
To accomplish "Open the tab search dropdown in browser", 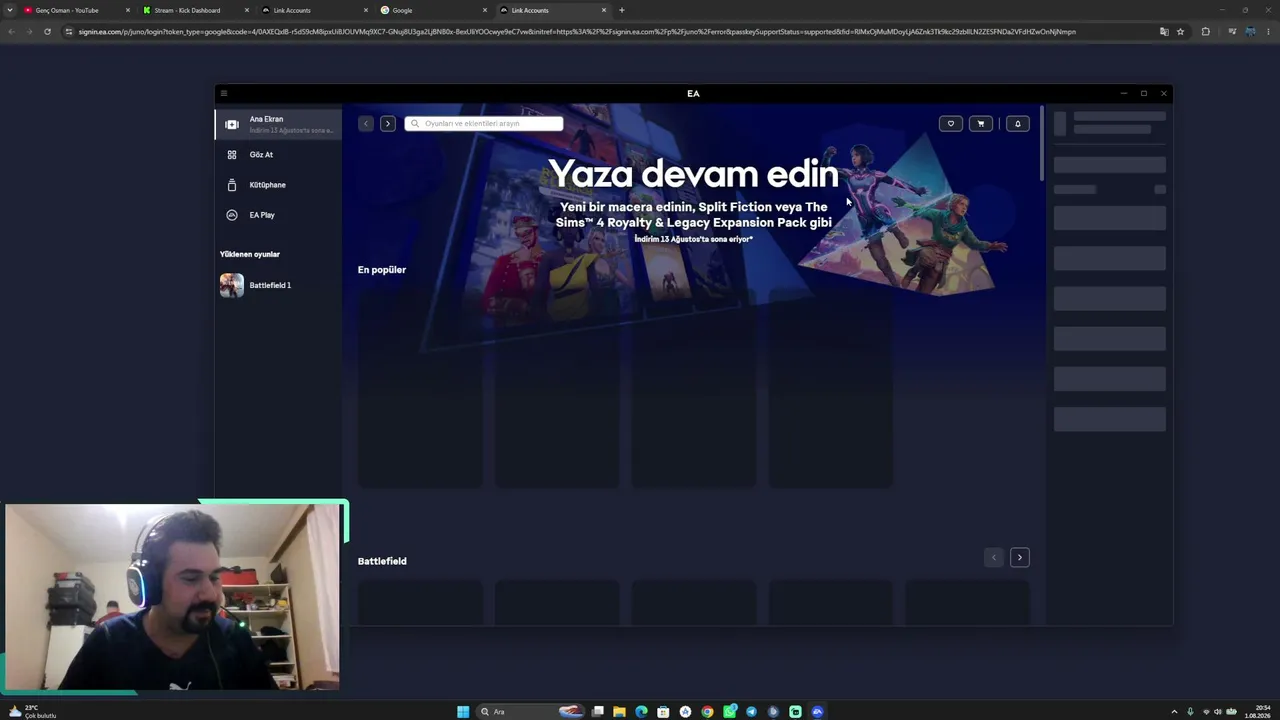I will pyautogui.click(x=10, y=10).
